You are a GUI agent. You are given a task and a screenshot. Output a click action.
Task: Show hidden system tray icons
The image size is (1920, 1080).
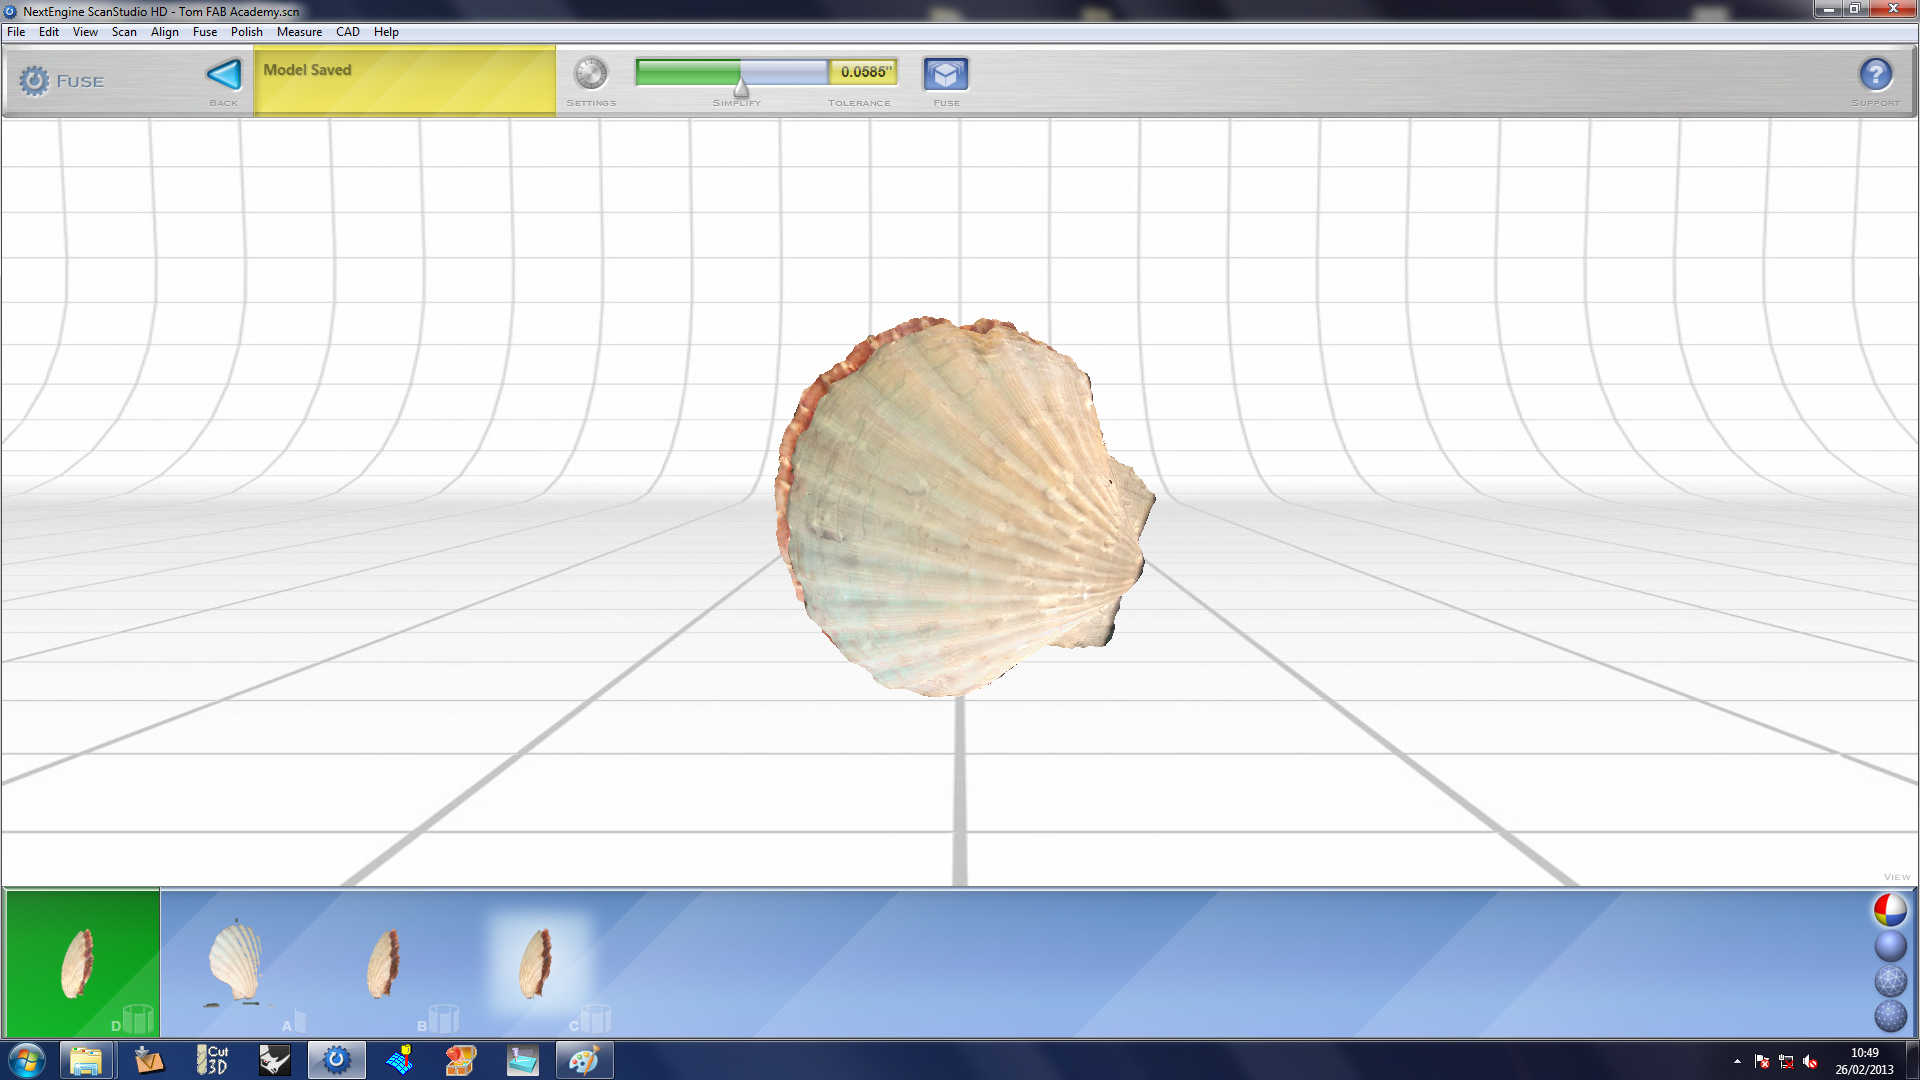coord(1737,1061)
